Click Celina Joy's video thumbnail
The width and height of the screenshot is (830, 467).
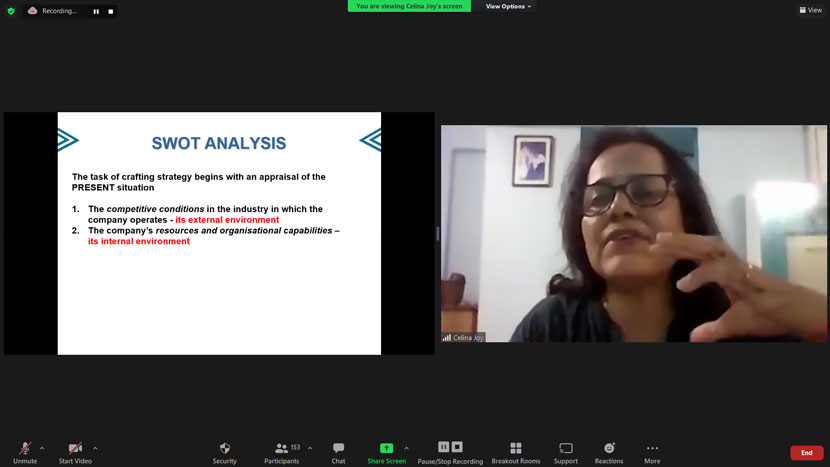[x=634, y=234]
